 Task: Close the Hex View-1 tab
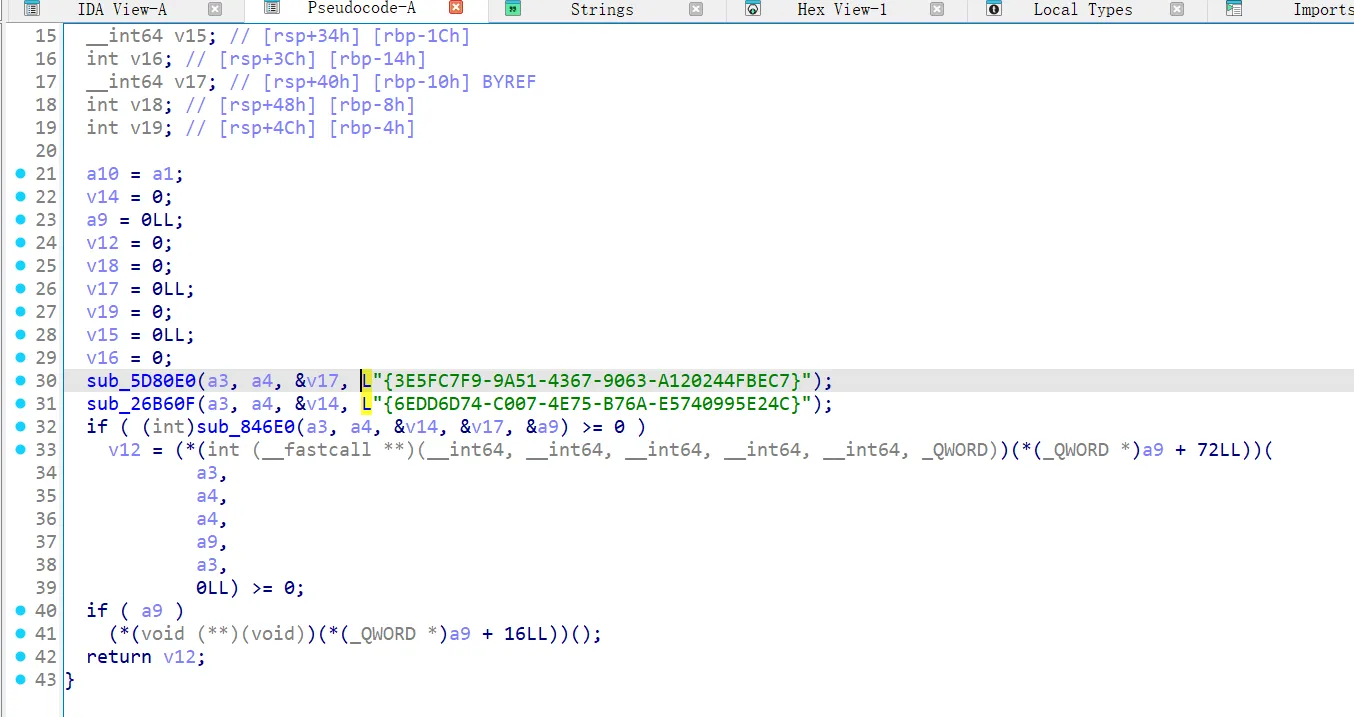point(937,9)
